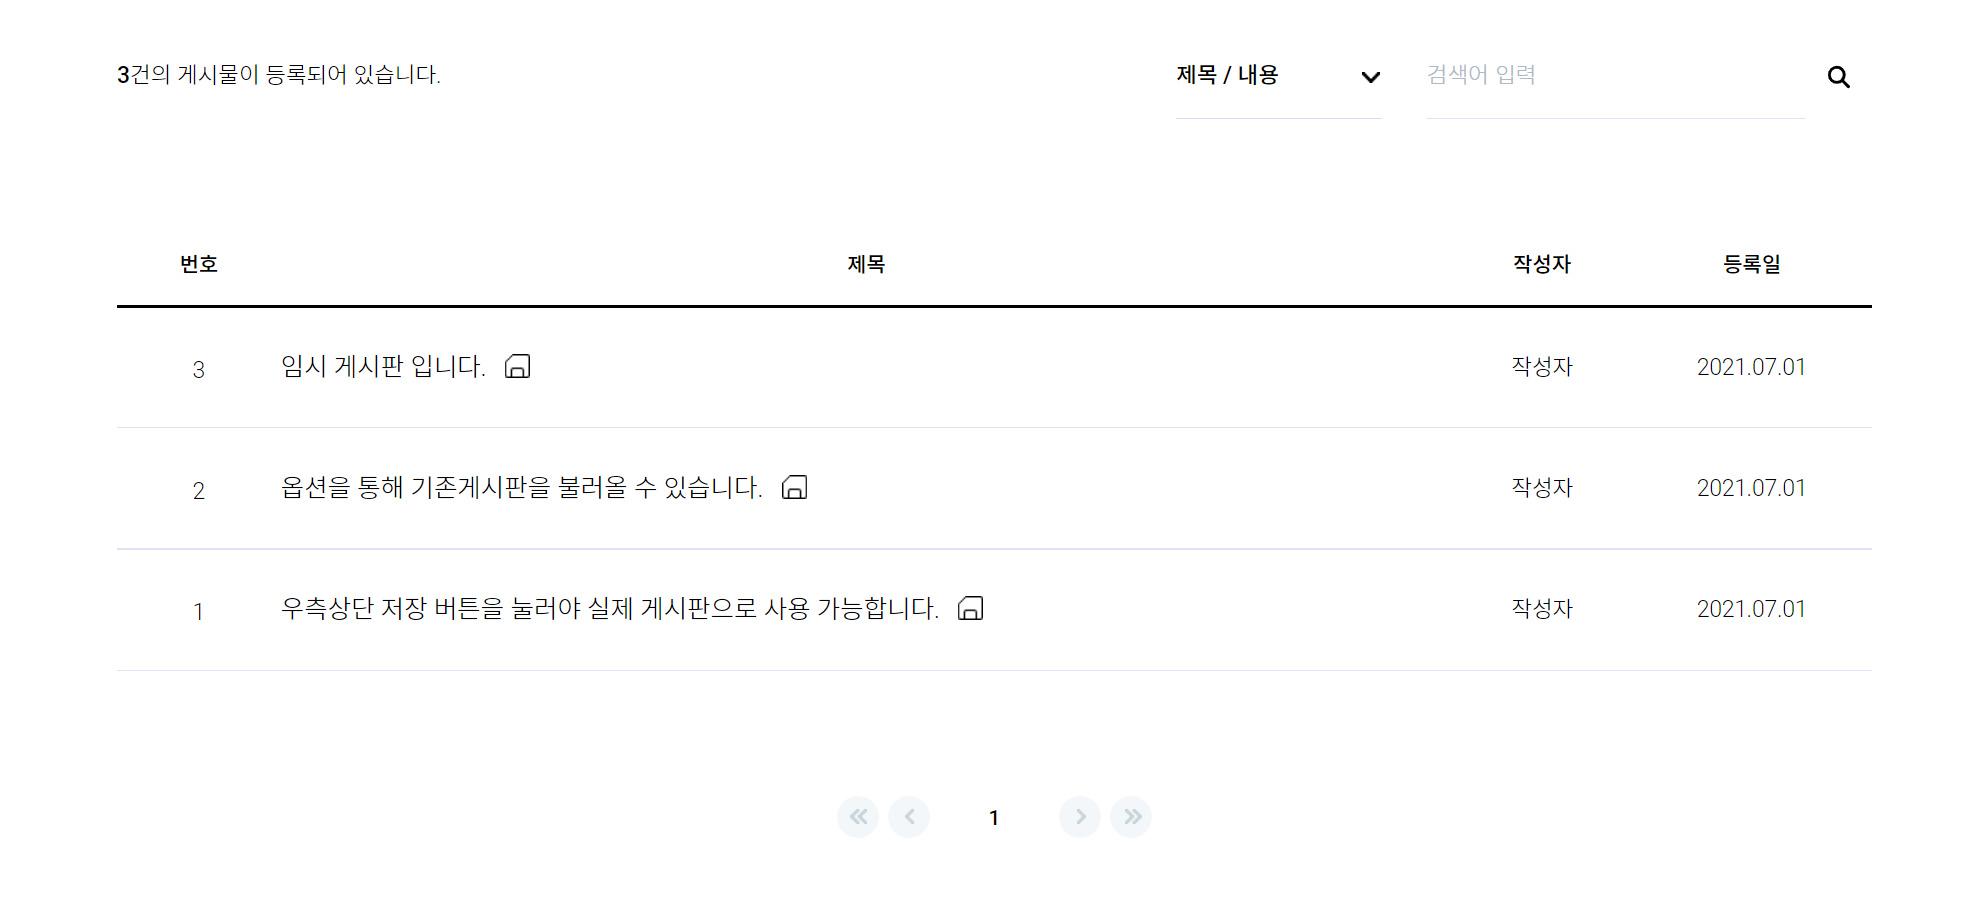
Task: Click attachment icon beside 임시 게시판 입니다
Action: (x=518, y=366)
